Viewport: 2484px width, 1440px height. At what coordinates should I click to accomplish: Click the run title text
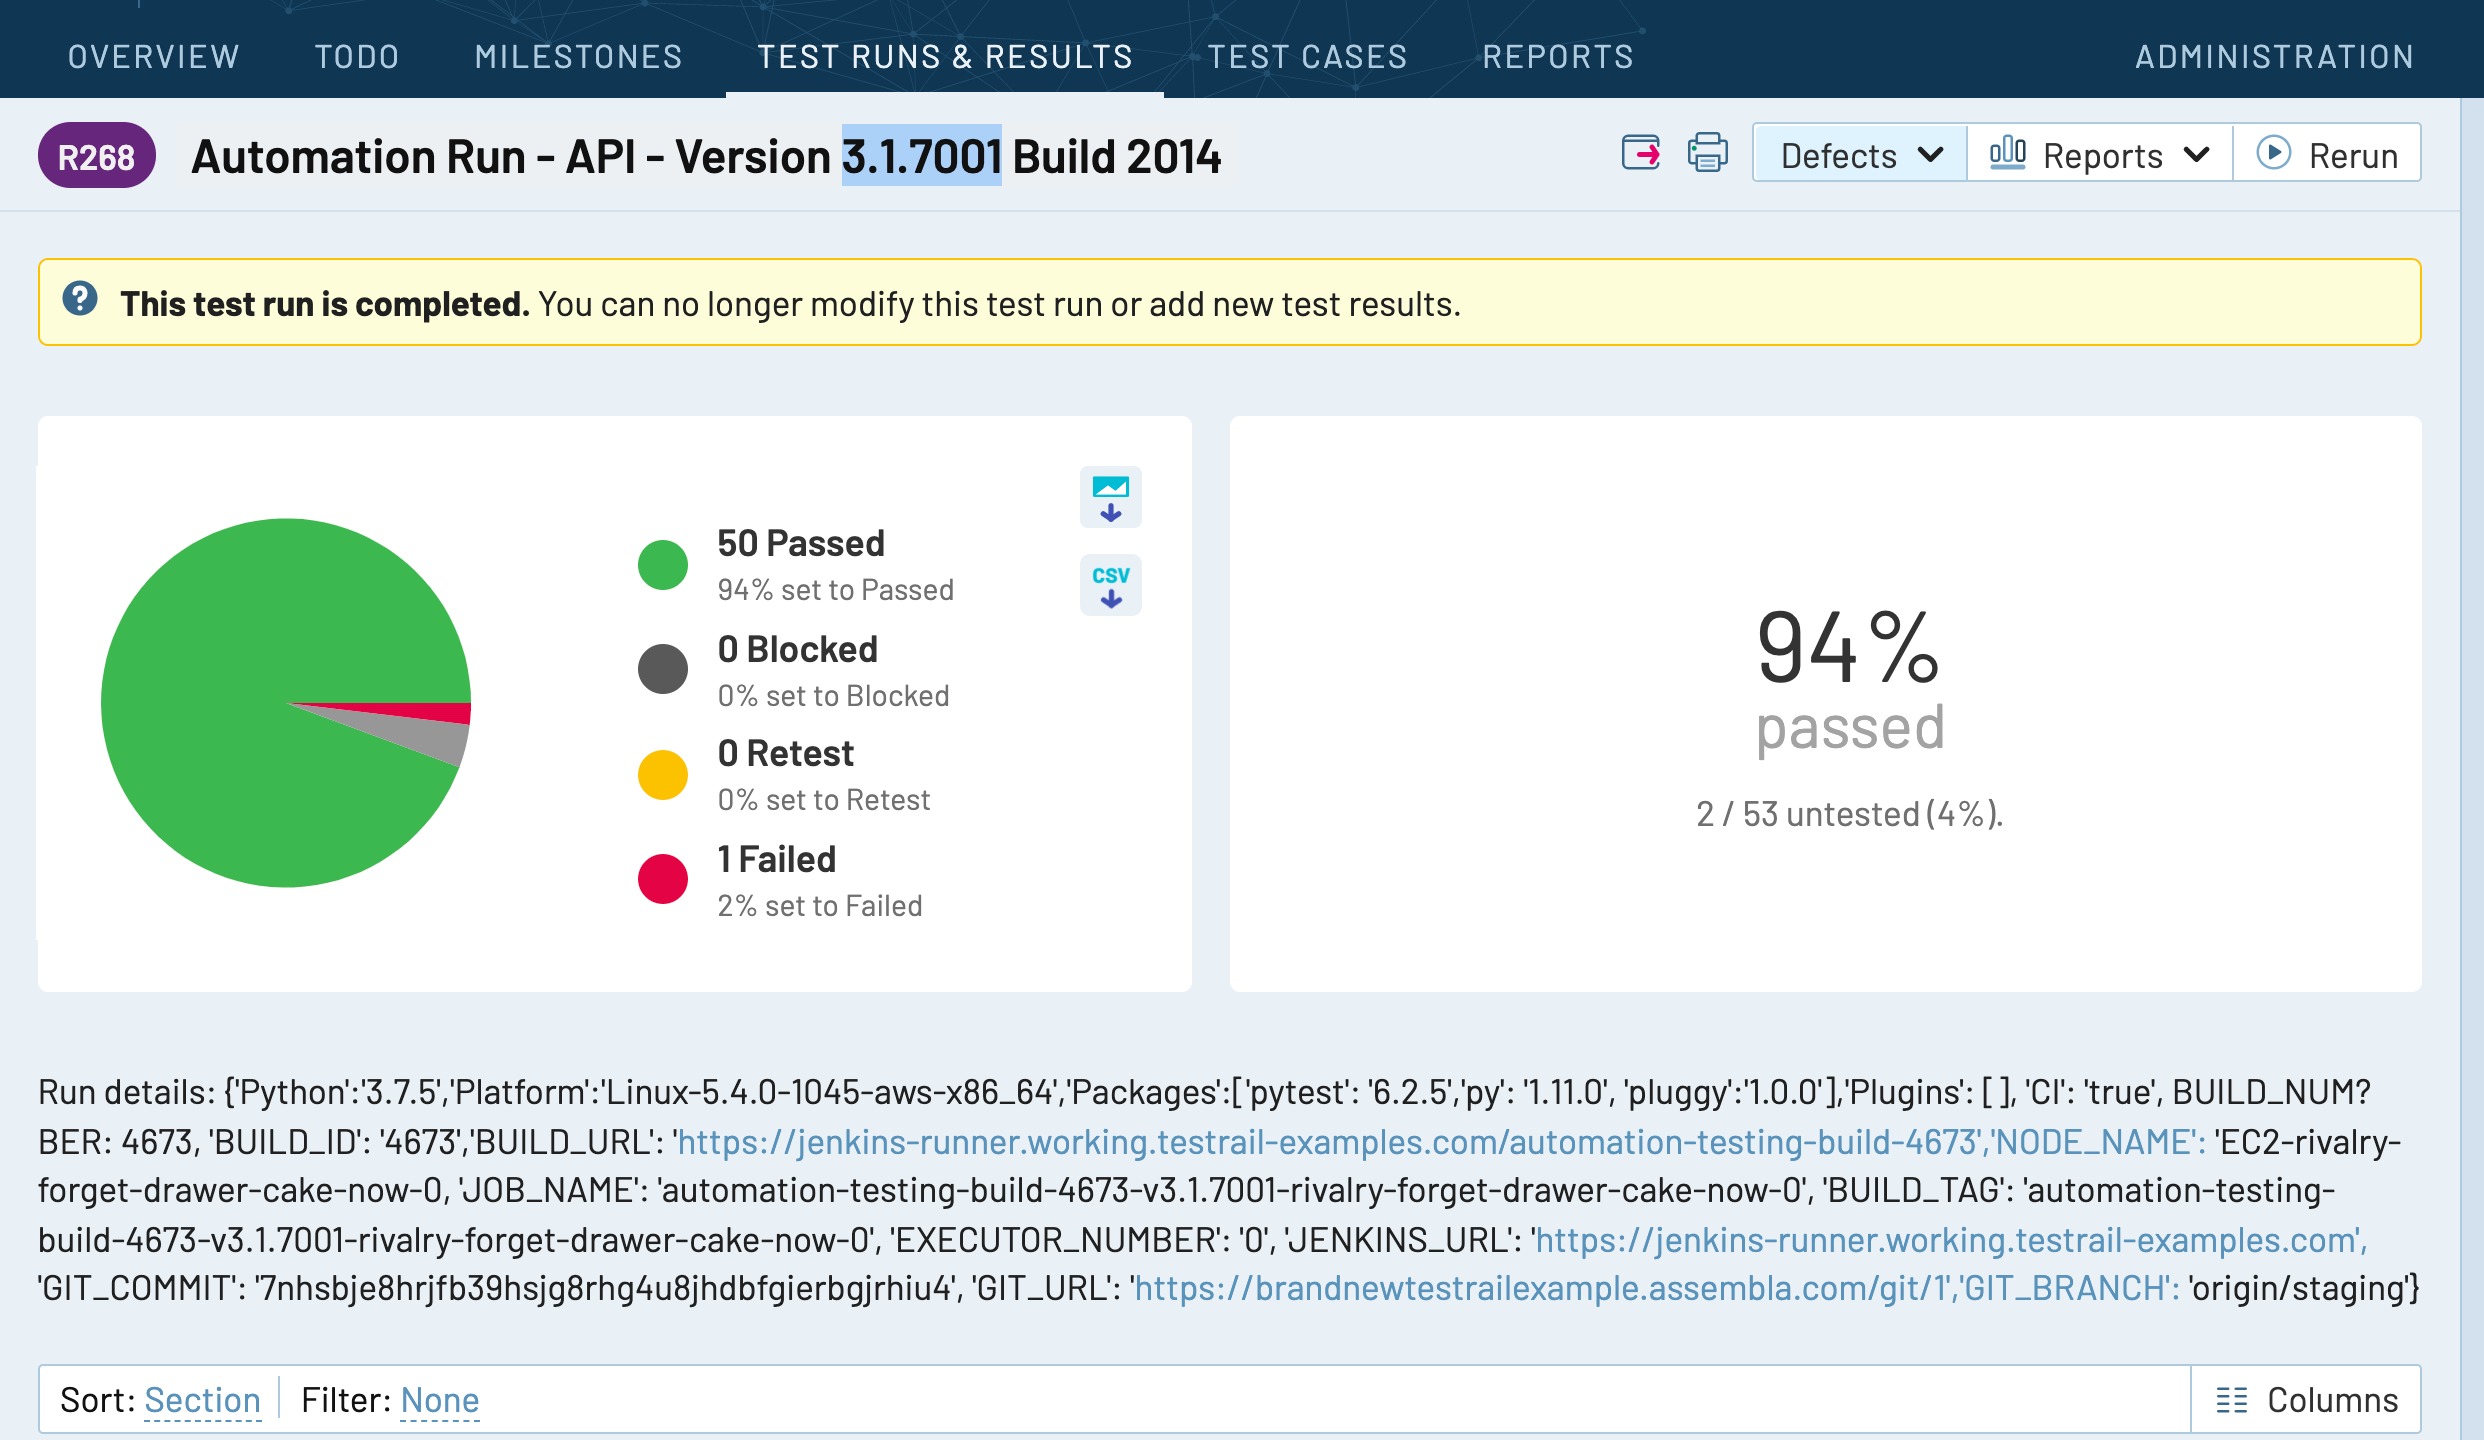point(706,156)
